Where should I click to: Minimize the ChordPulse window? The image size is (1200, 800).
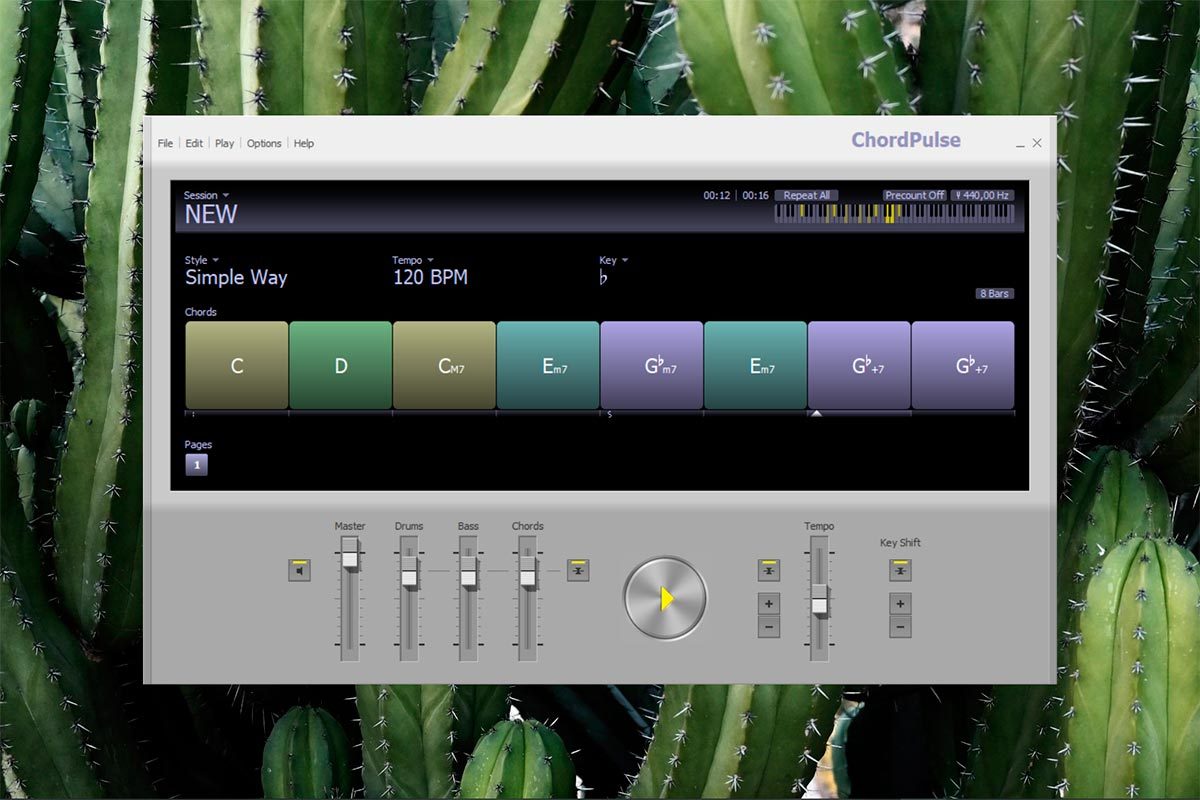(1020, 145)
